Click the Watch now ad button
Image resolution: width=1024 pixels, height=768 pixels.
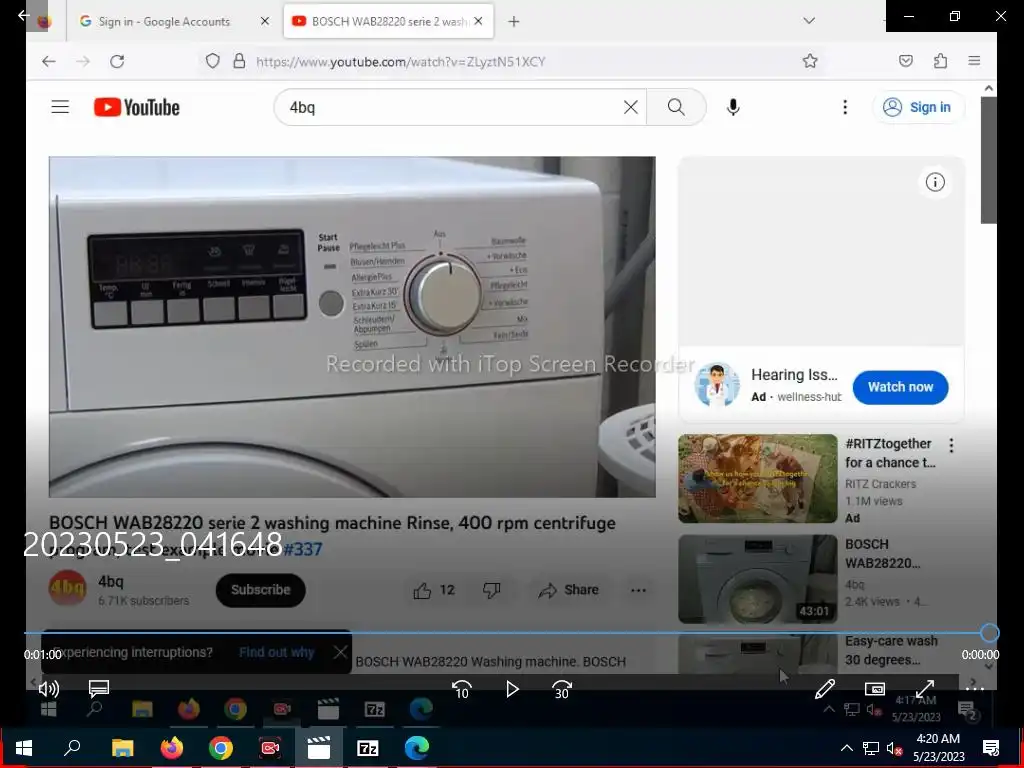click(900, 387)
